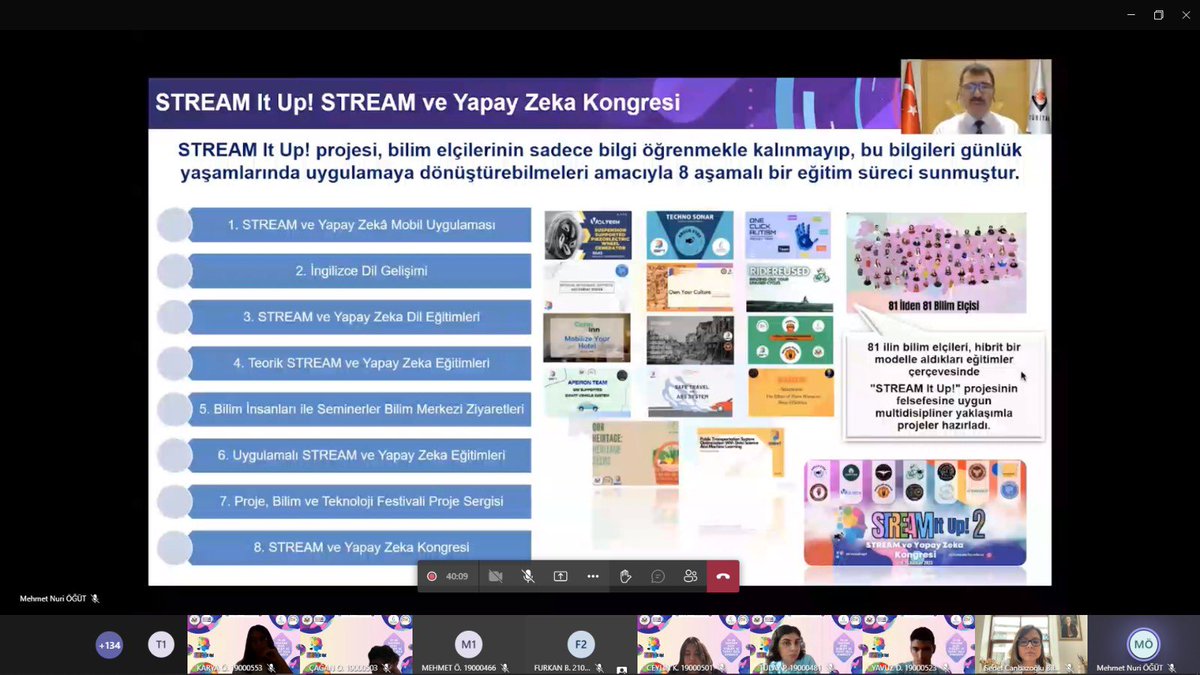
Task: Click the ONE CLICK AUTISM project thumbnail
Action: coord(789,235)
